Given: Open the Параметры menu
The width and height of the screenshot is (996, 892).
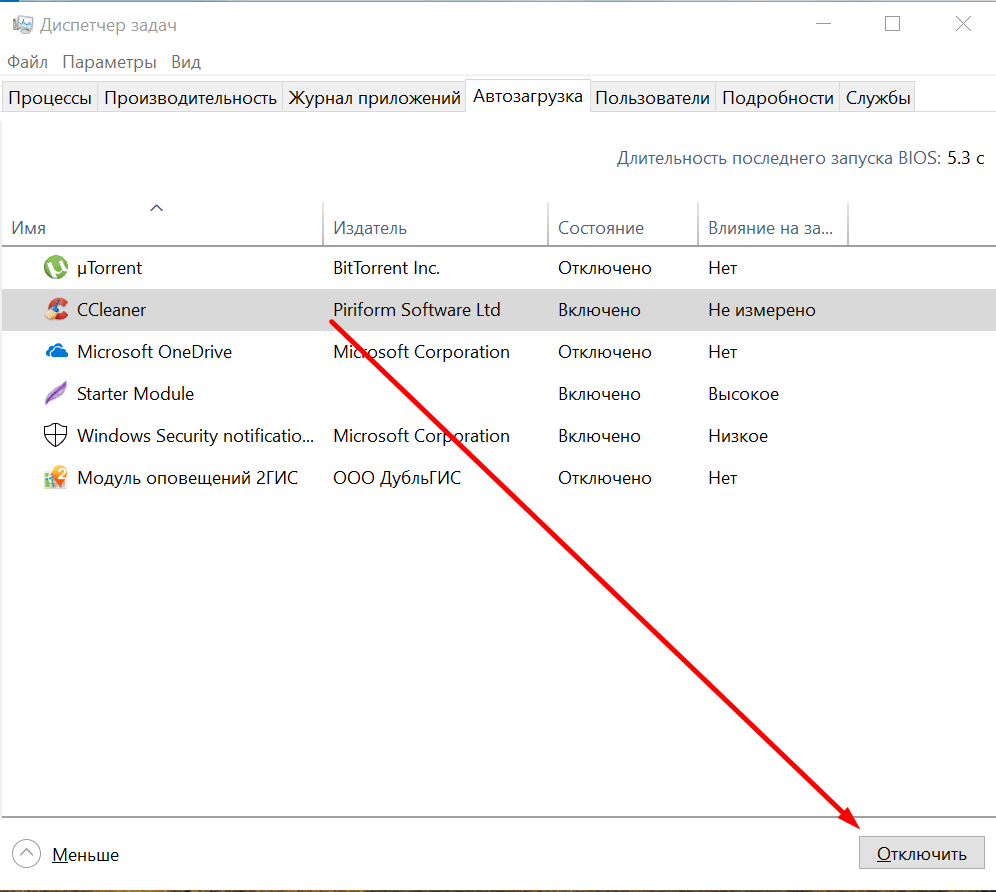Looking at the screenshot, I should pos(109,62).
